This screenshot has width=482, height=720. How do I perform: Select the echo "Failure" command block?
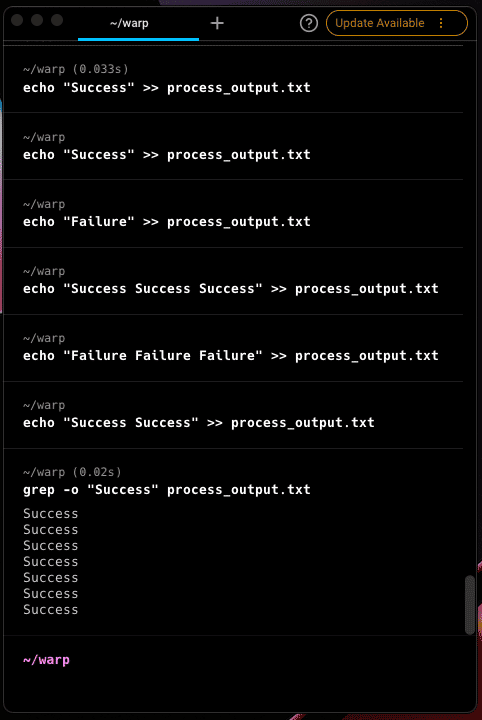(233, 214)
